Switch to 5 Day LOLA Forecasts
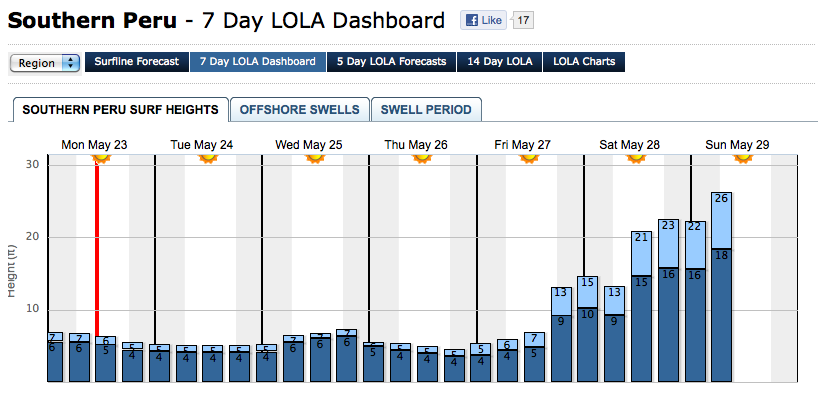The image size is (821, 393). coord(392,62)
